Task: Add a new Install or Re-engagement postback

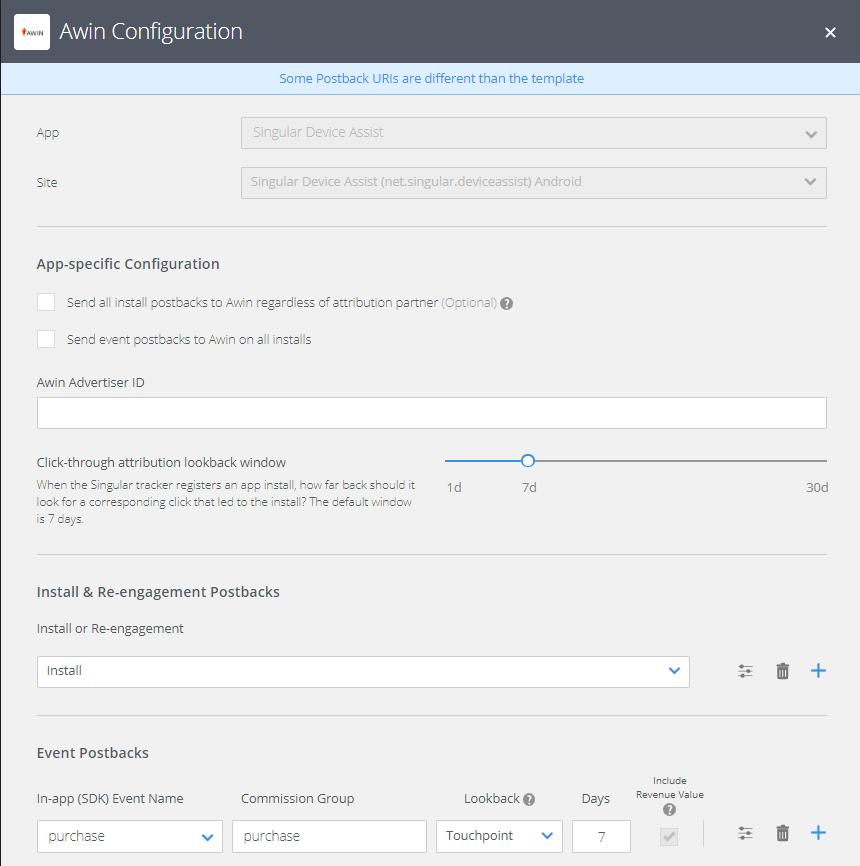Action: [x=818, y=671]
